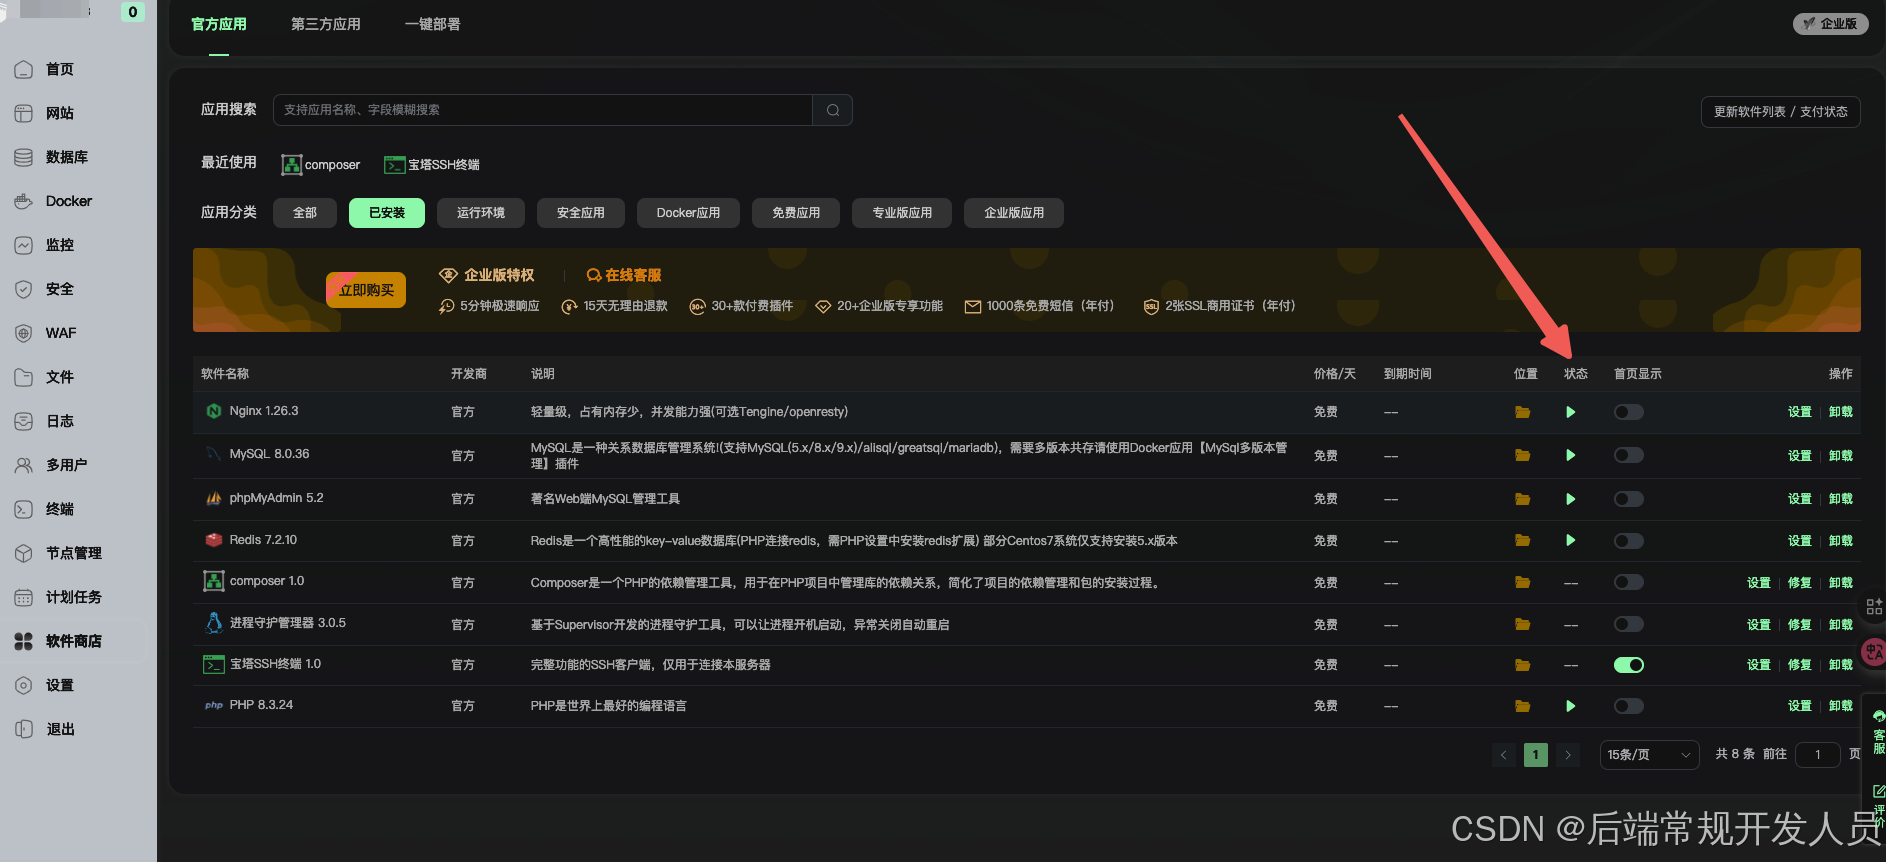Select page 1 pagination button
Viewport: 1886px width, 862px height.
pyautogui.click(x=1535, y=755)
